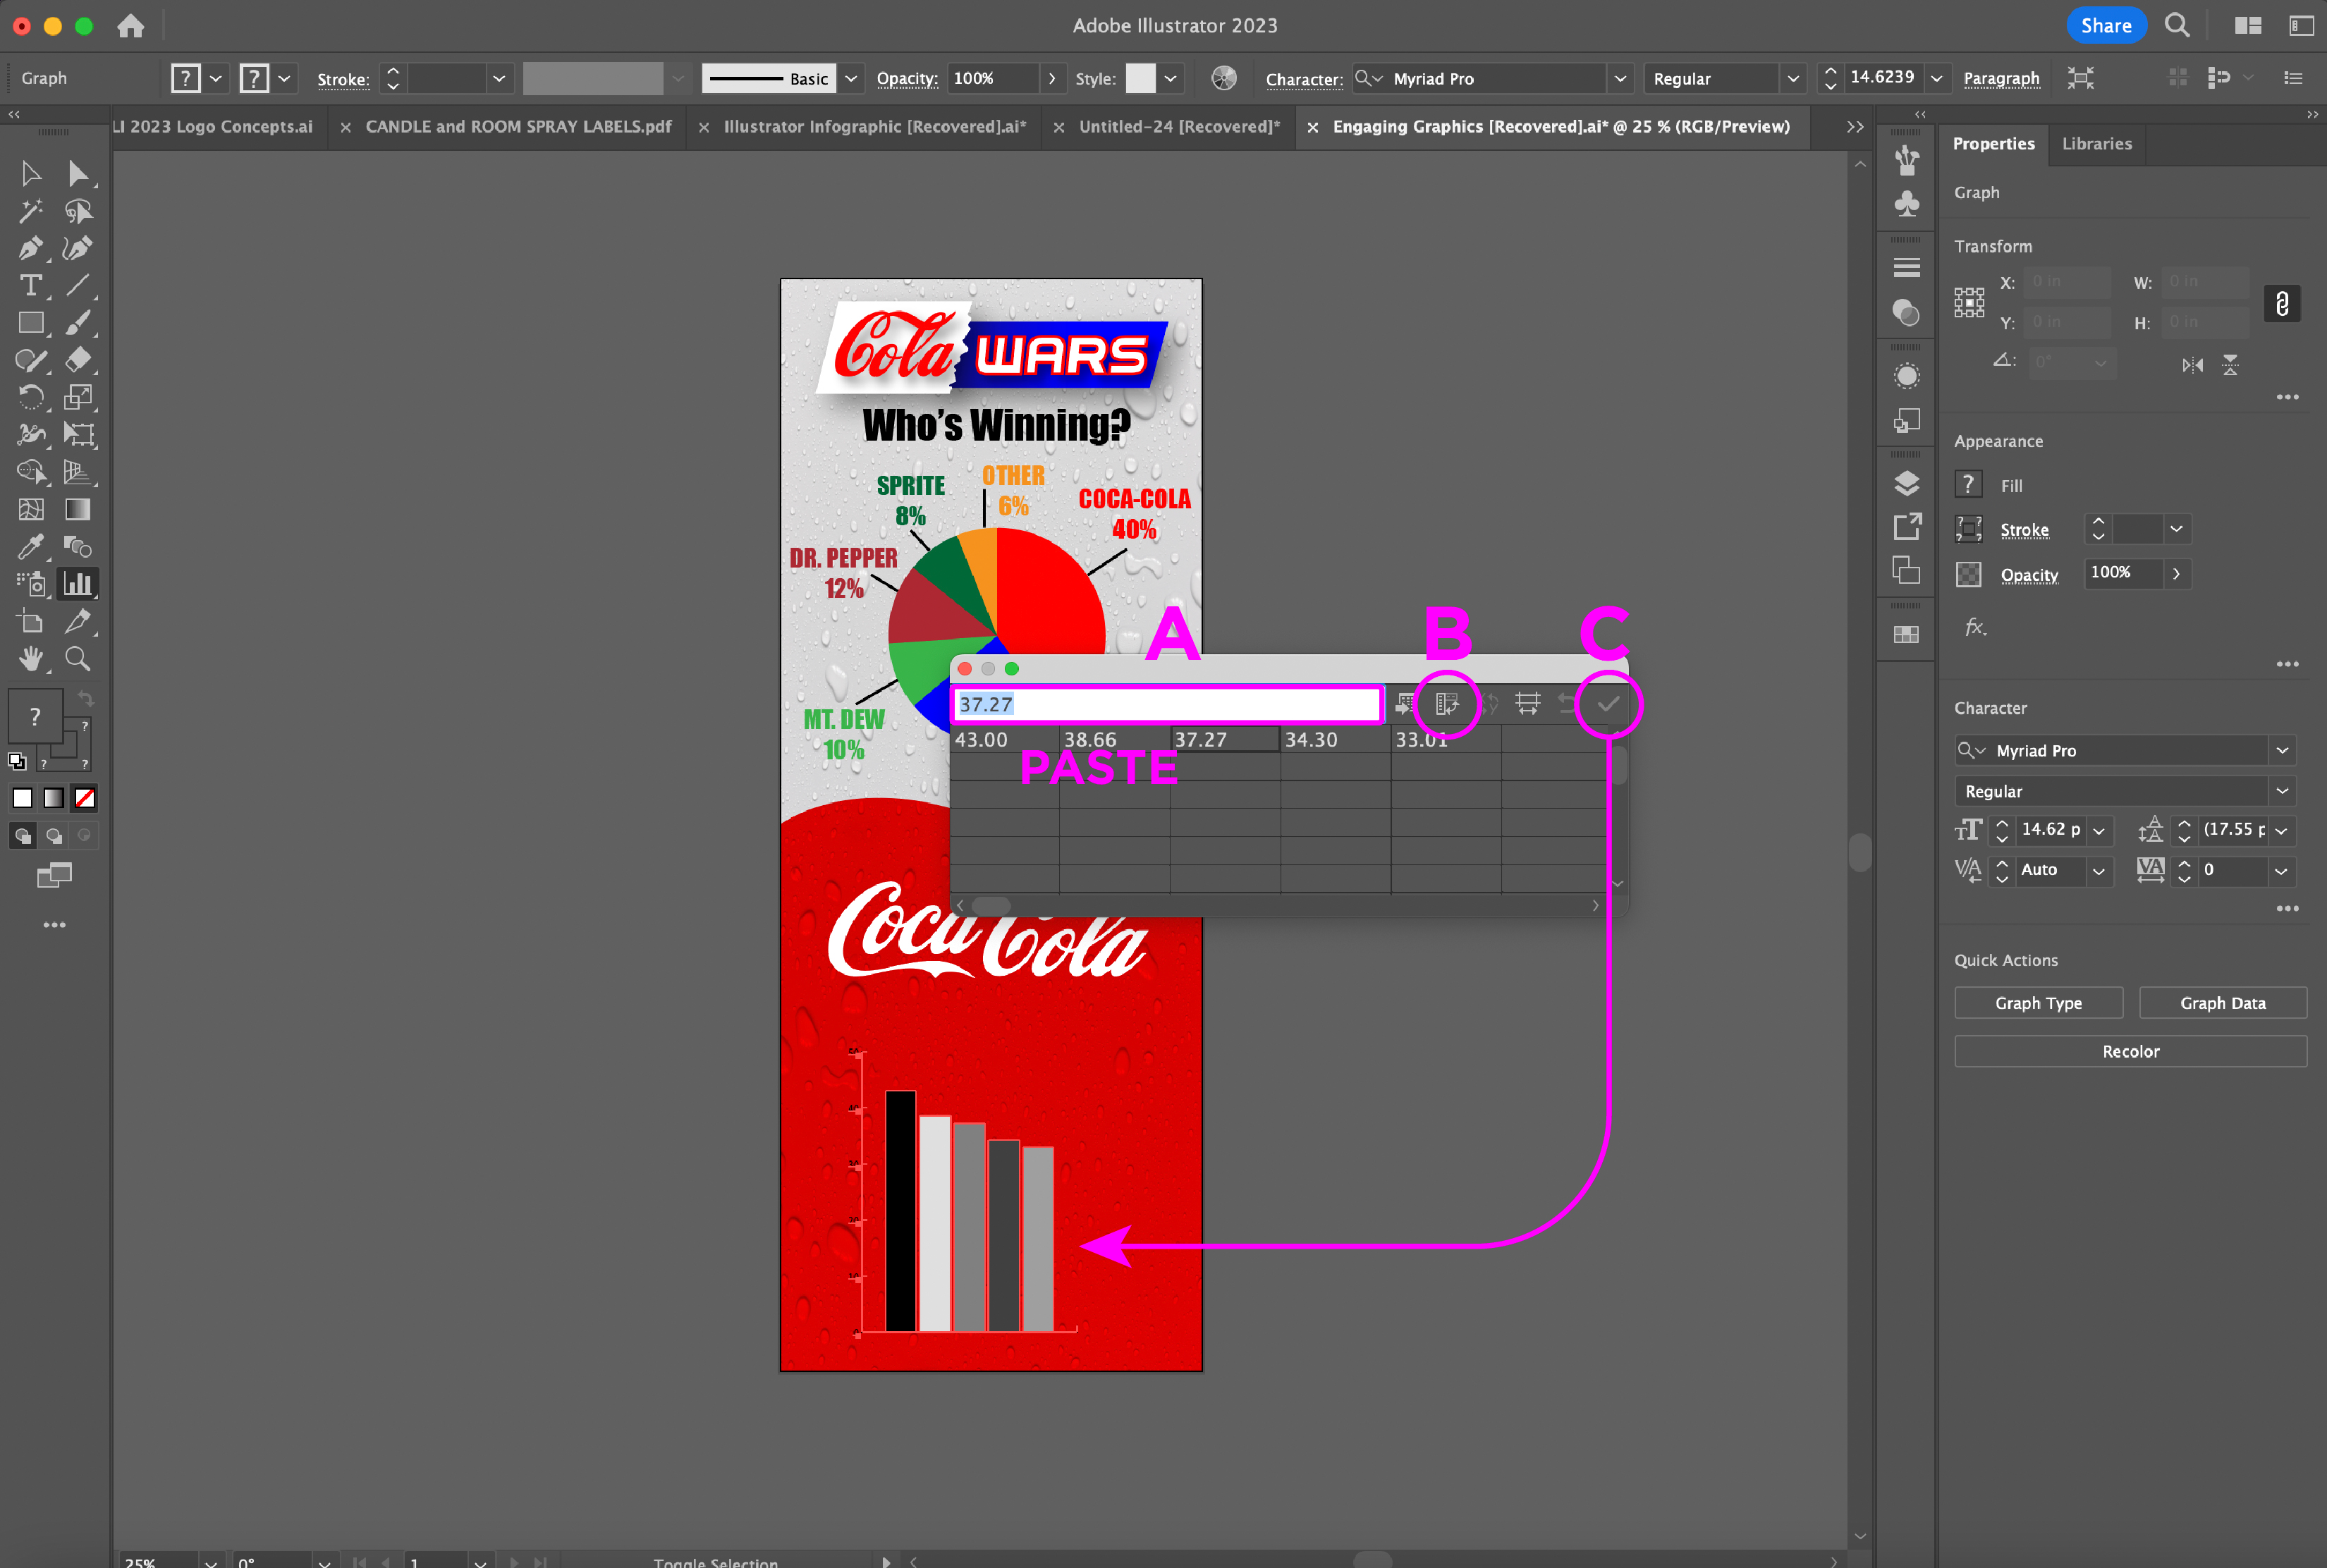Image resolution: width=2327 pixels, height=1568 pixels.
Task: Switch to the Libraries panel tab
Action: (x=2096, y=144)
